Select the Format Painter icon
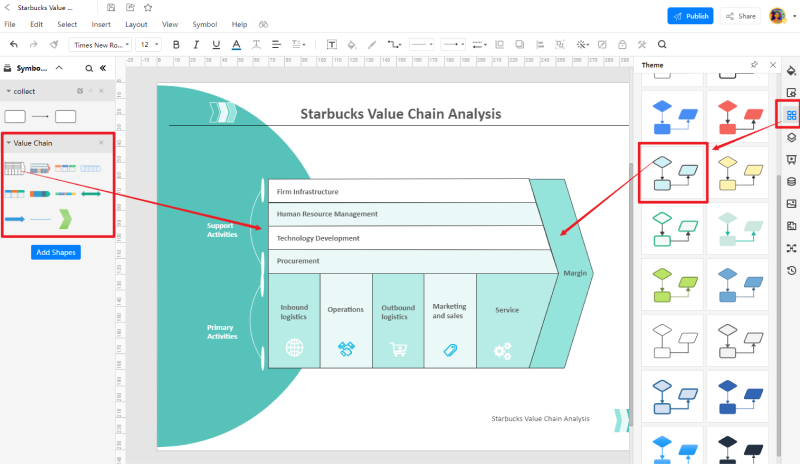Image resolution: width=800 pixels, height=464 pixels. (54, 44)
